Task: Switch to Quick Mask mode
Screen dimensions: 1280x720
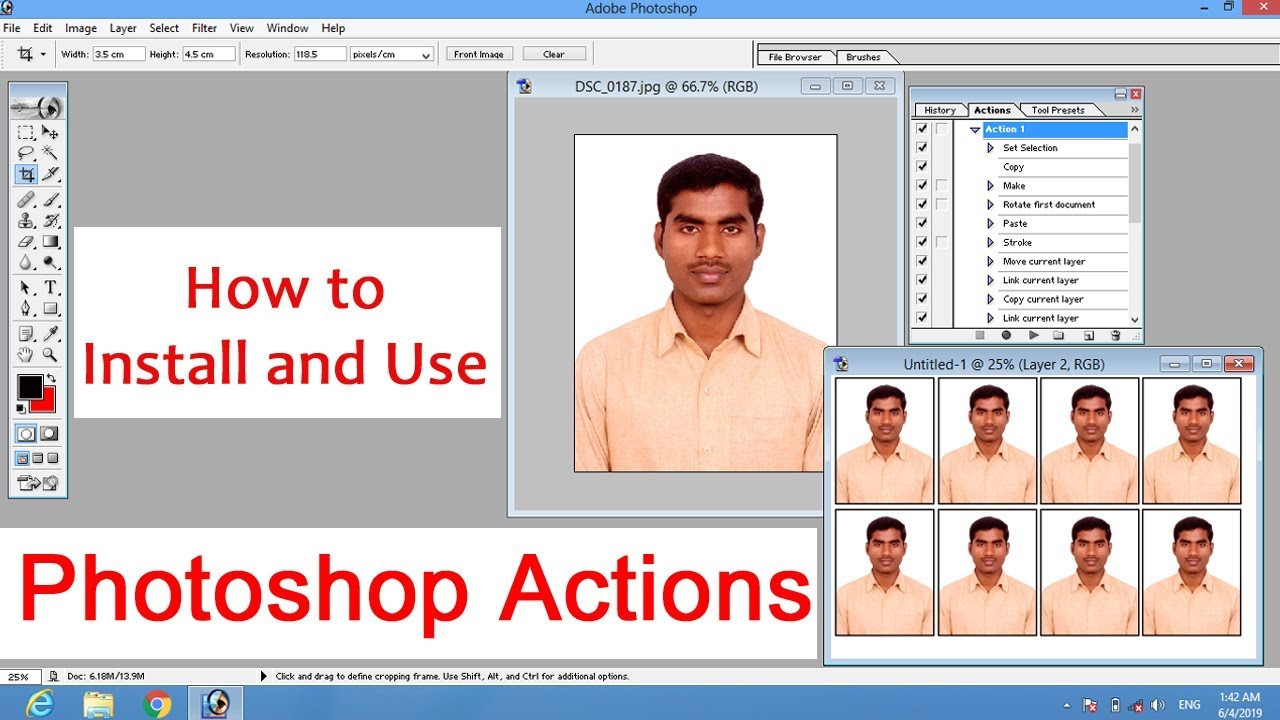Action: point(49,434)
